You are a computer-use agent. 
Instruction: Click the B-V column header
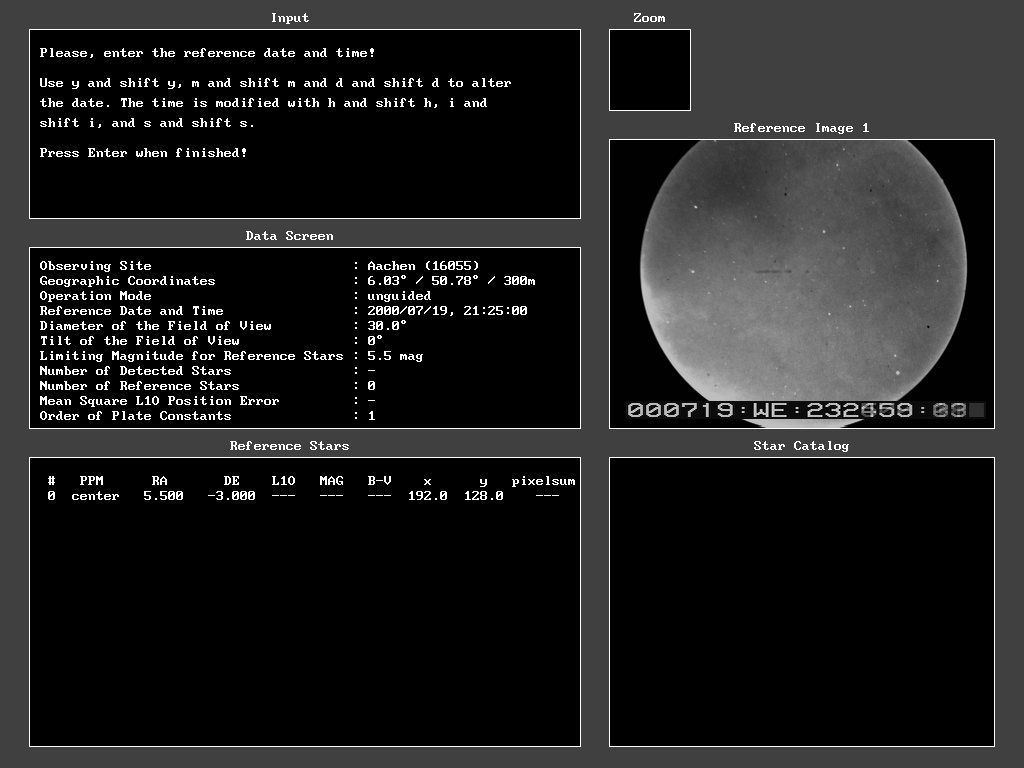(x=379, y=481)
